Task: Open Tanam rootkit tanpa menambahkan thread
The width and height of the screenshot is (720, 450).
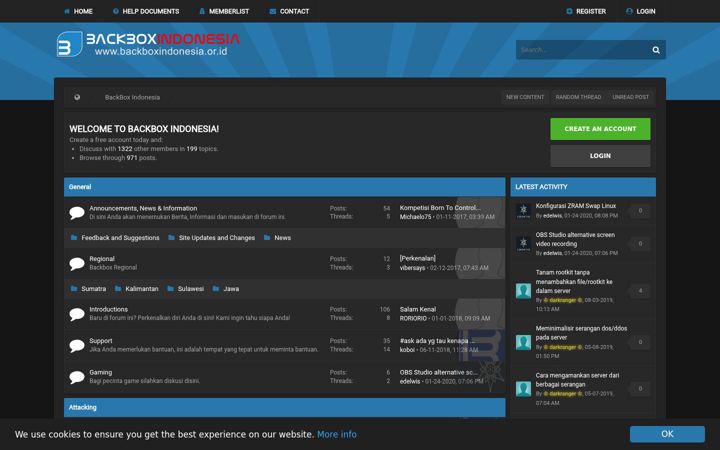Action: (574, 281)
